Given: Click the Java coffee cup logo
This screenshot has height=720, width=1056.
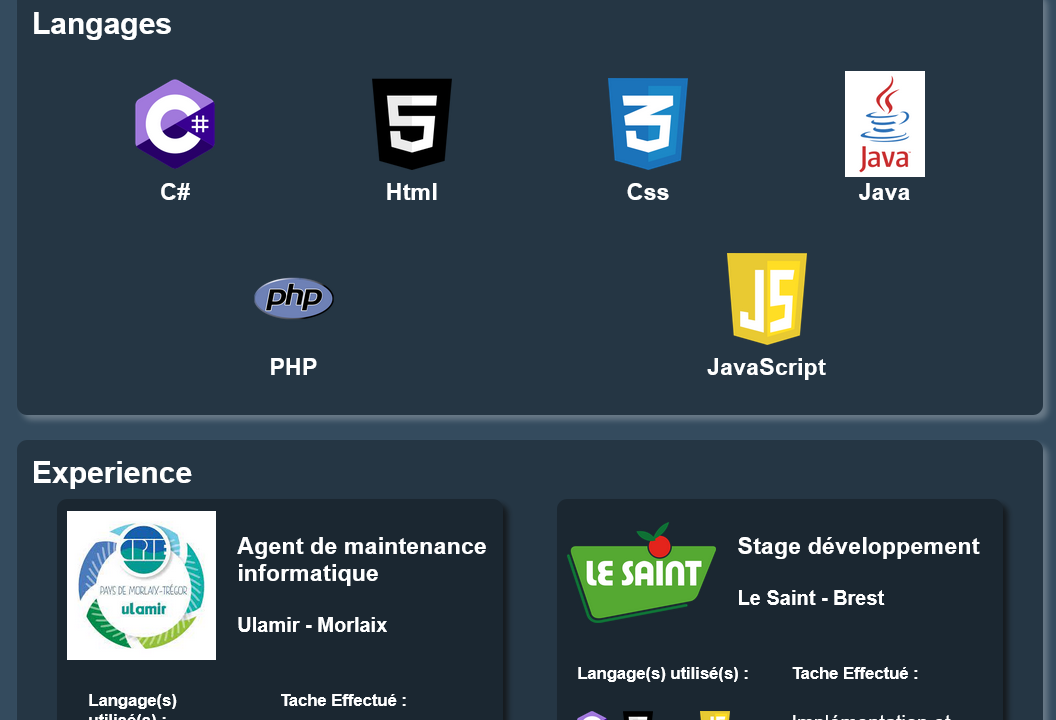Looking at the screenshot, I should point(884,124).
